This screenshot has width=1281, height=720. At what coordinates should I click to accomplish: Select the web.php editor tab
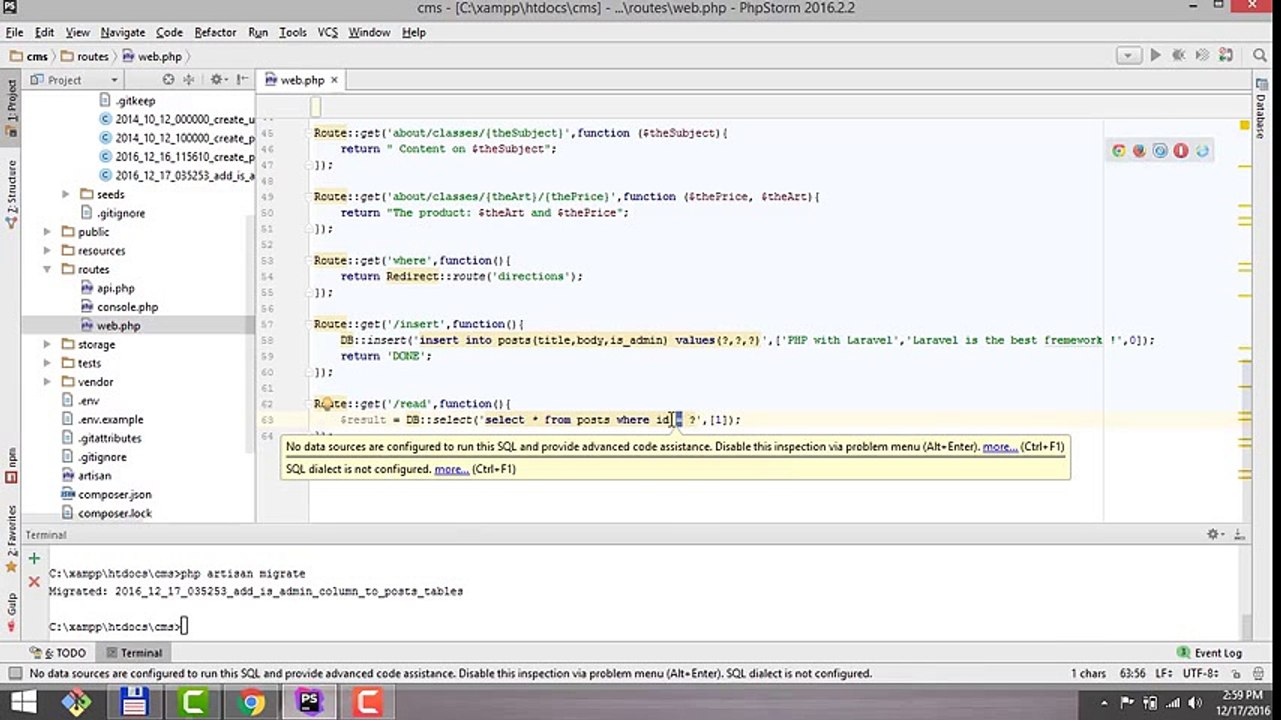tap(301, 80)
